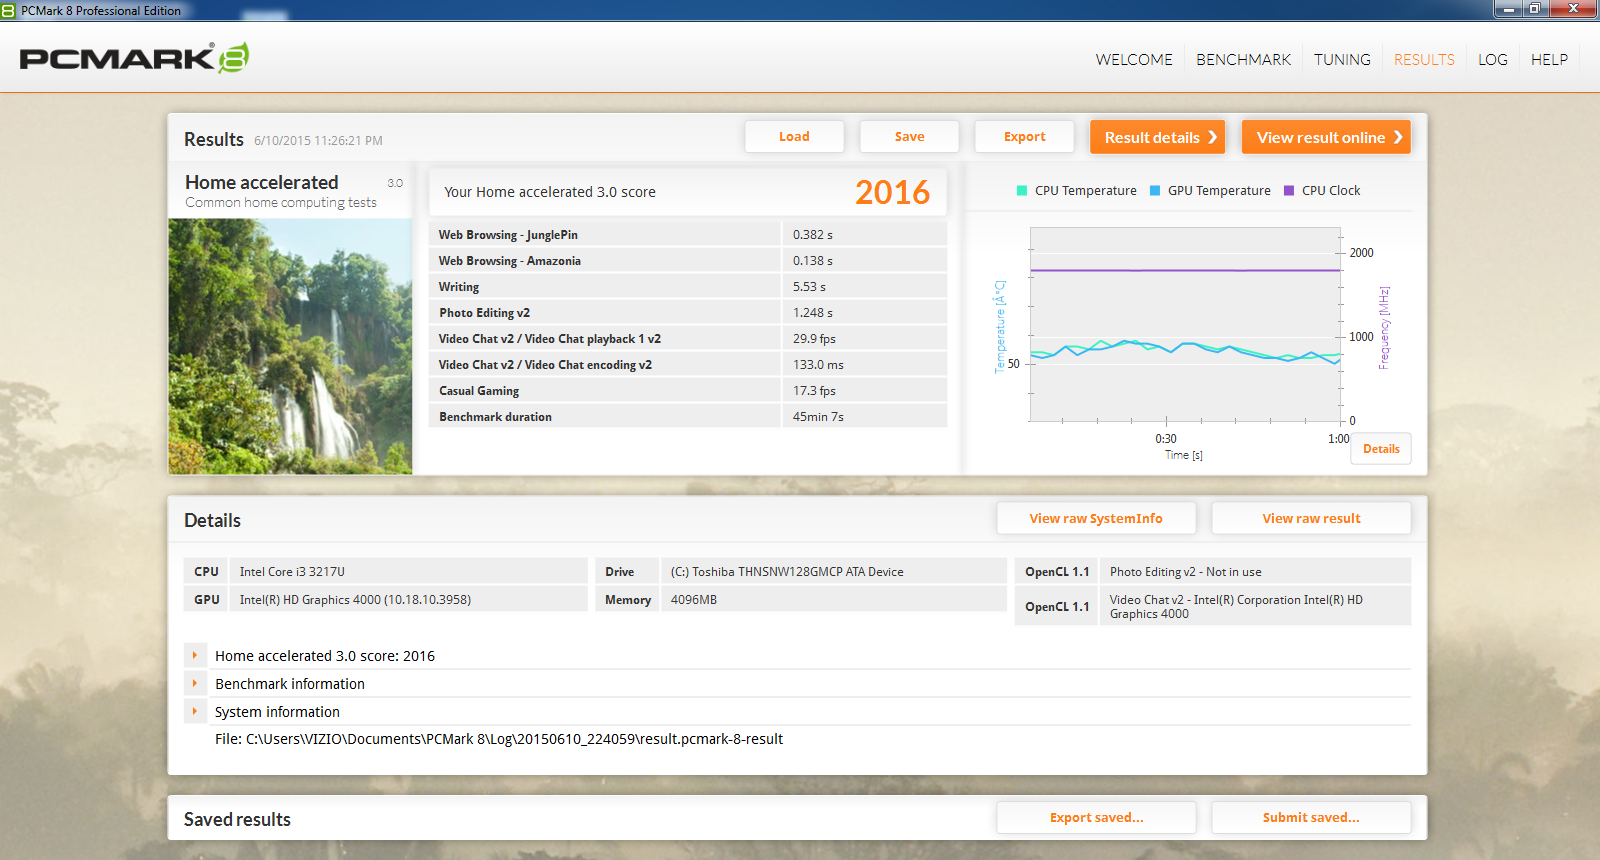Go to the LOG tab
Image resolution: width=1600 pixels, height=860 pixels.
pos(1493,60)
